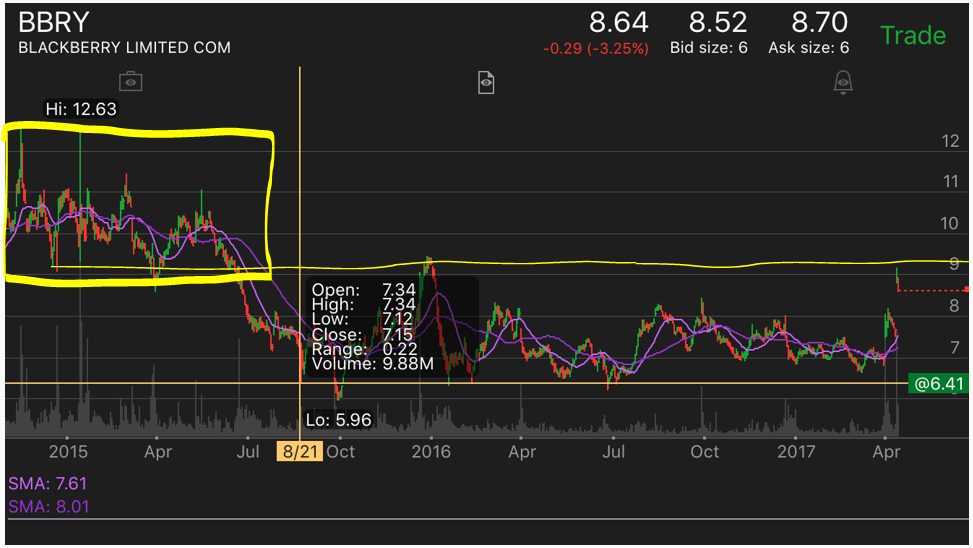Tap the alert bell icon
Viewport: 973px width, 548px height.
pyautogui.click(x=843, y=82)
